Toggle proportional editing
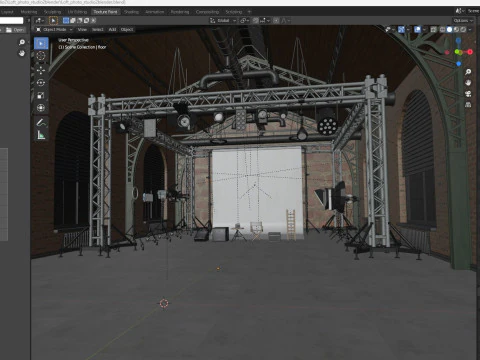The height and width of the screenshot is (360, 480). (276, 21)
